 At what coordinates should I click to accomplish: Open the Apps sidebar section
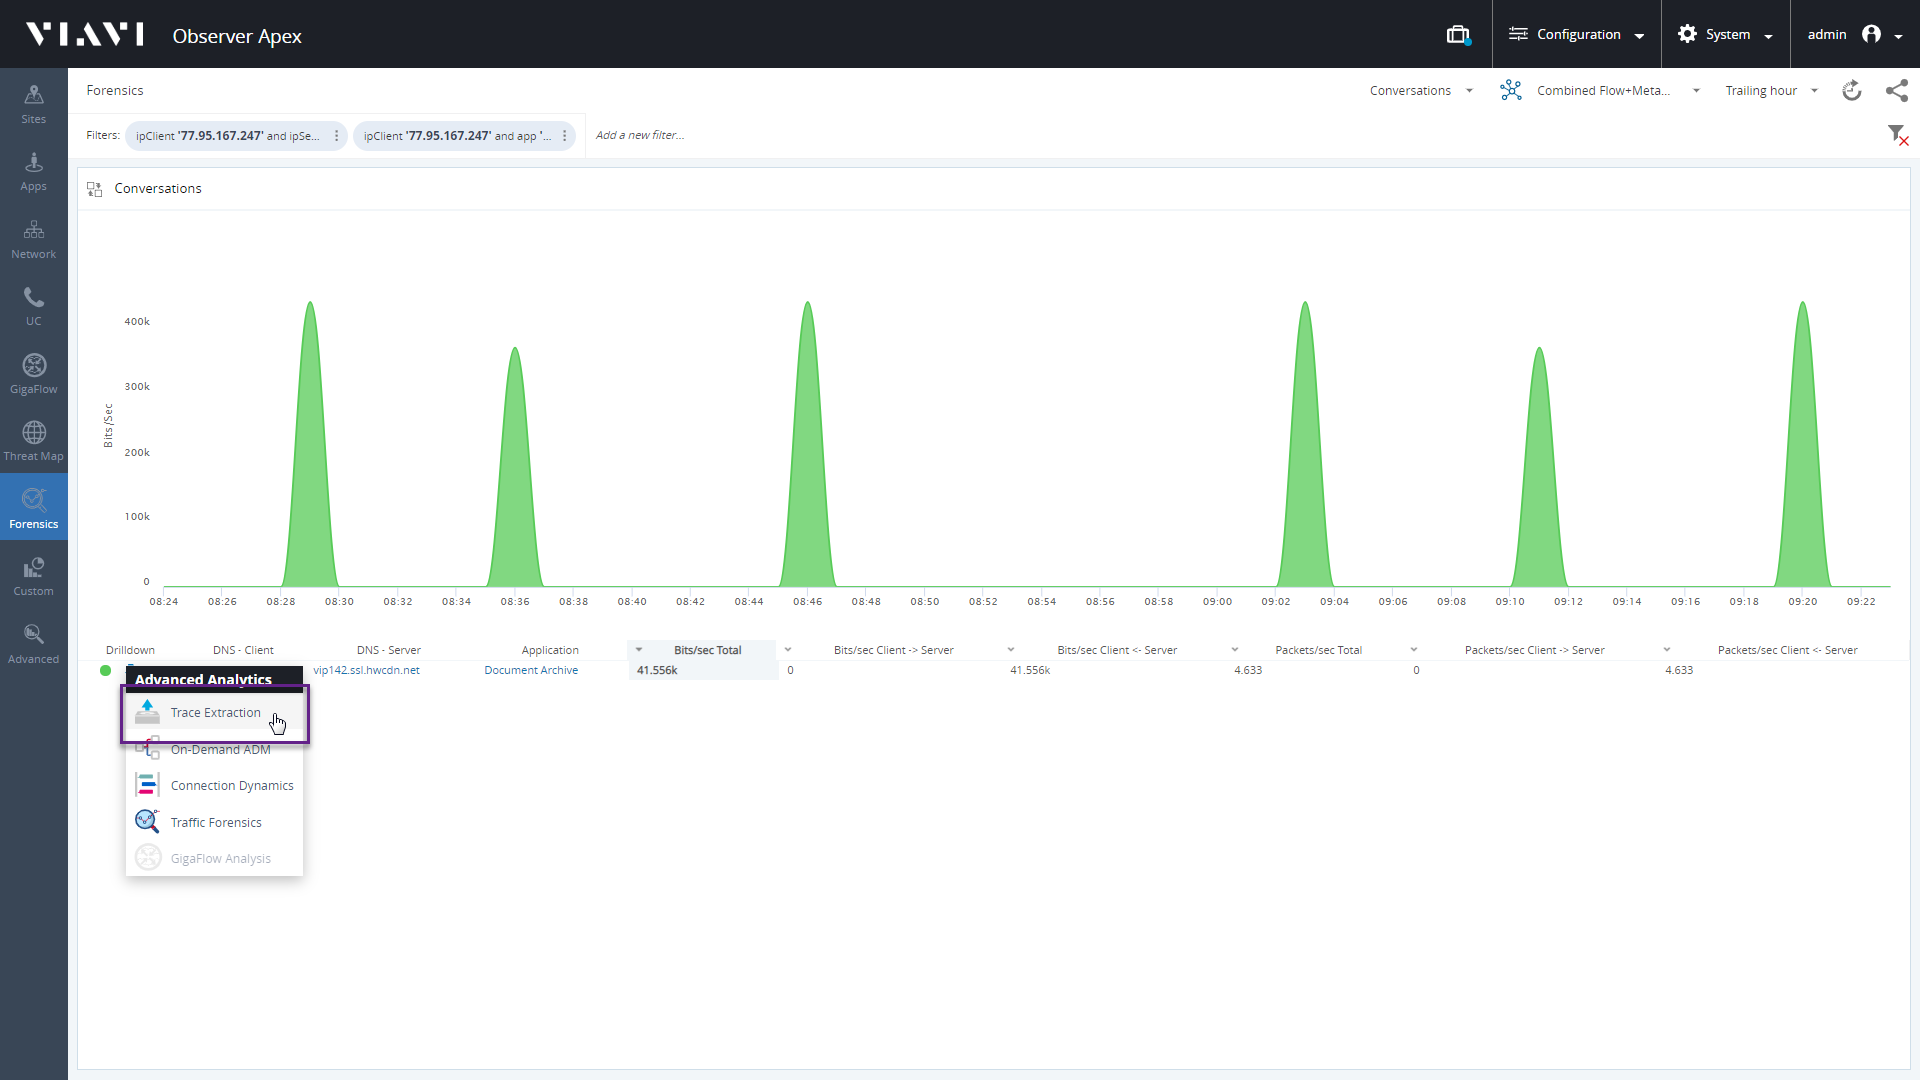(x=34, y=171)
